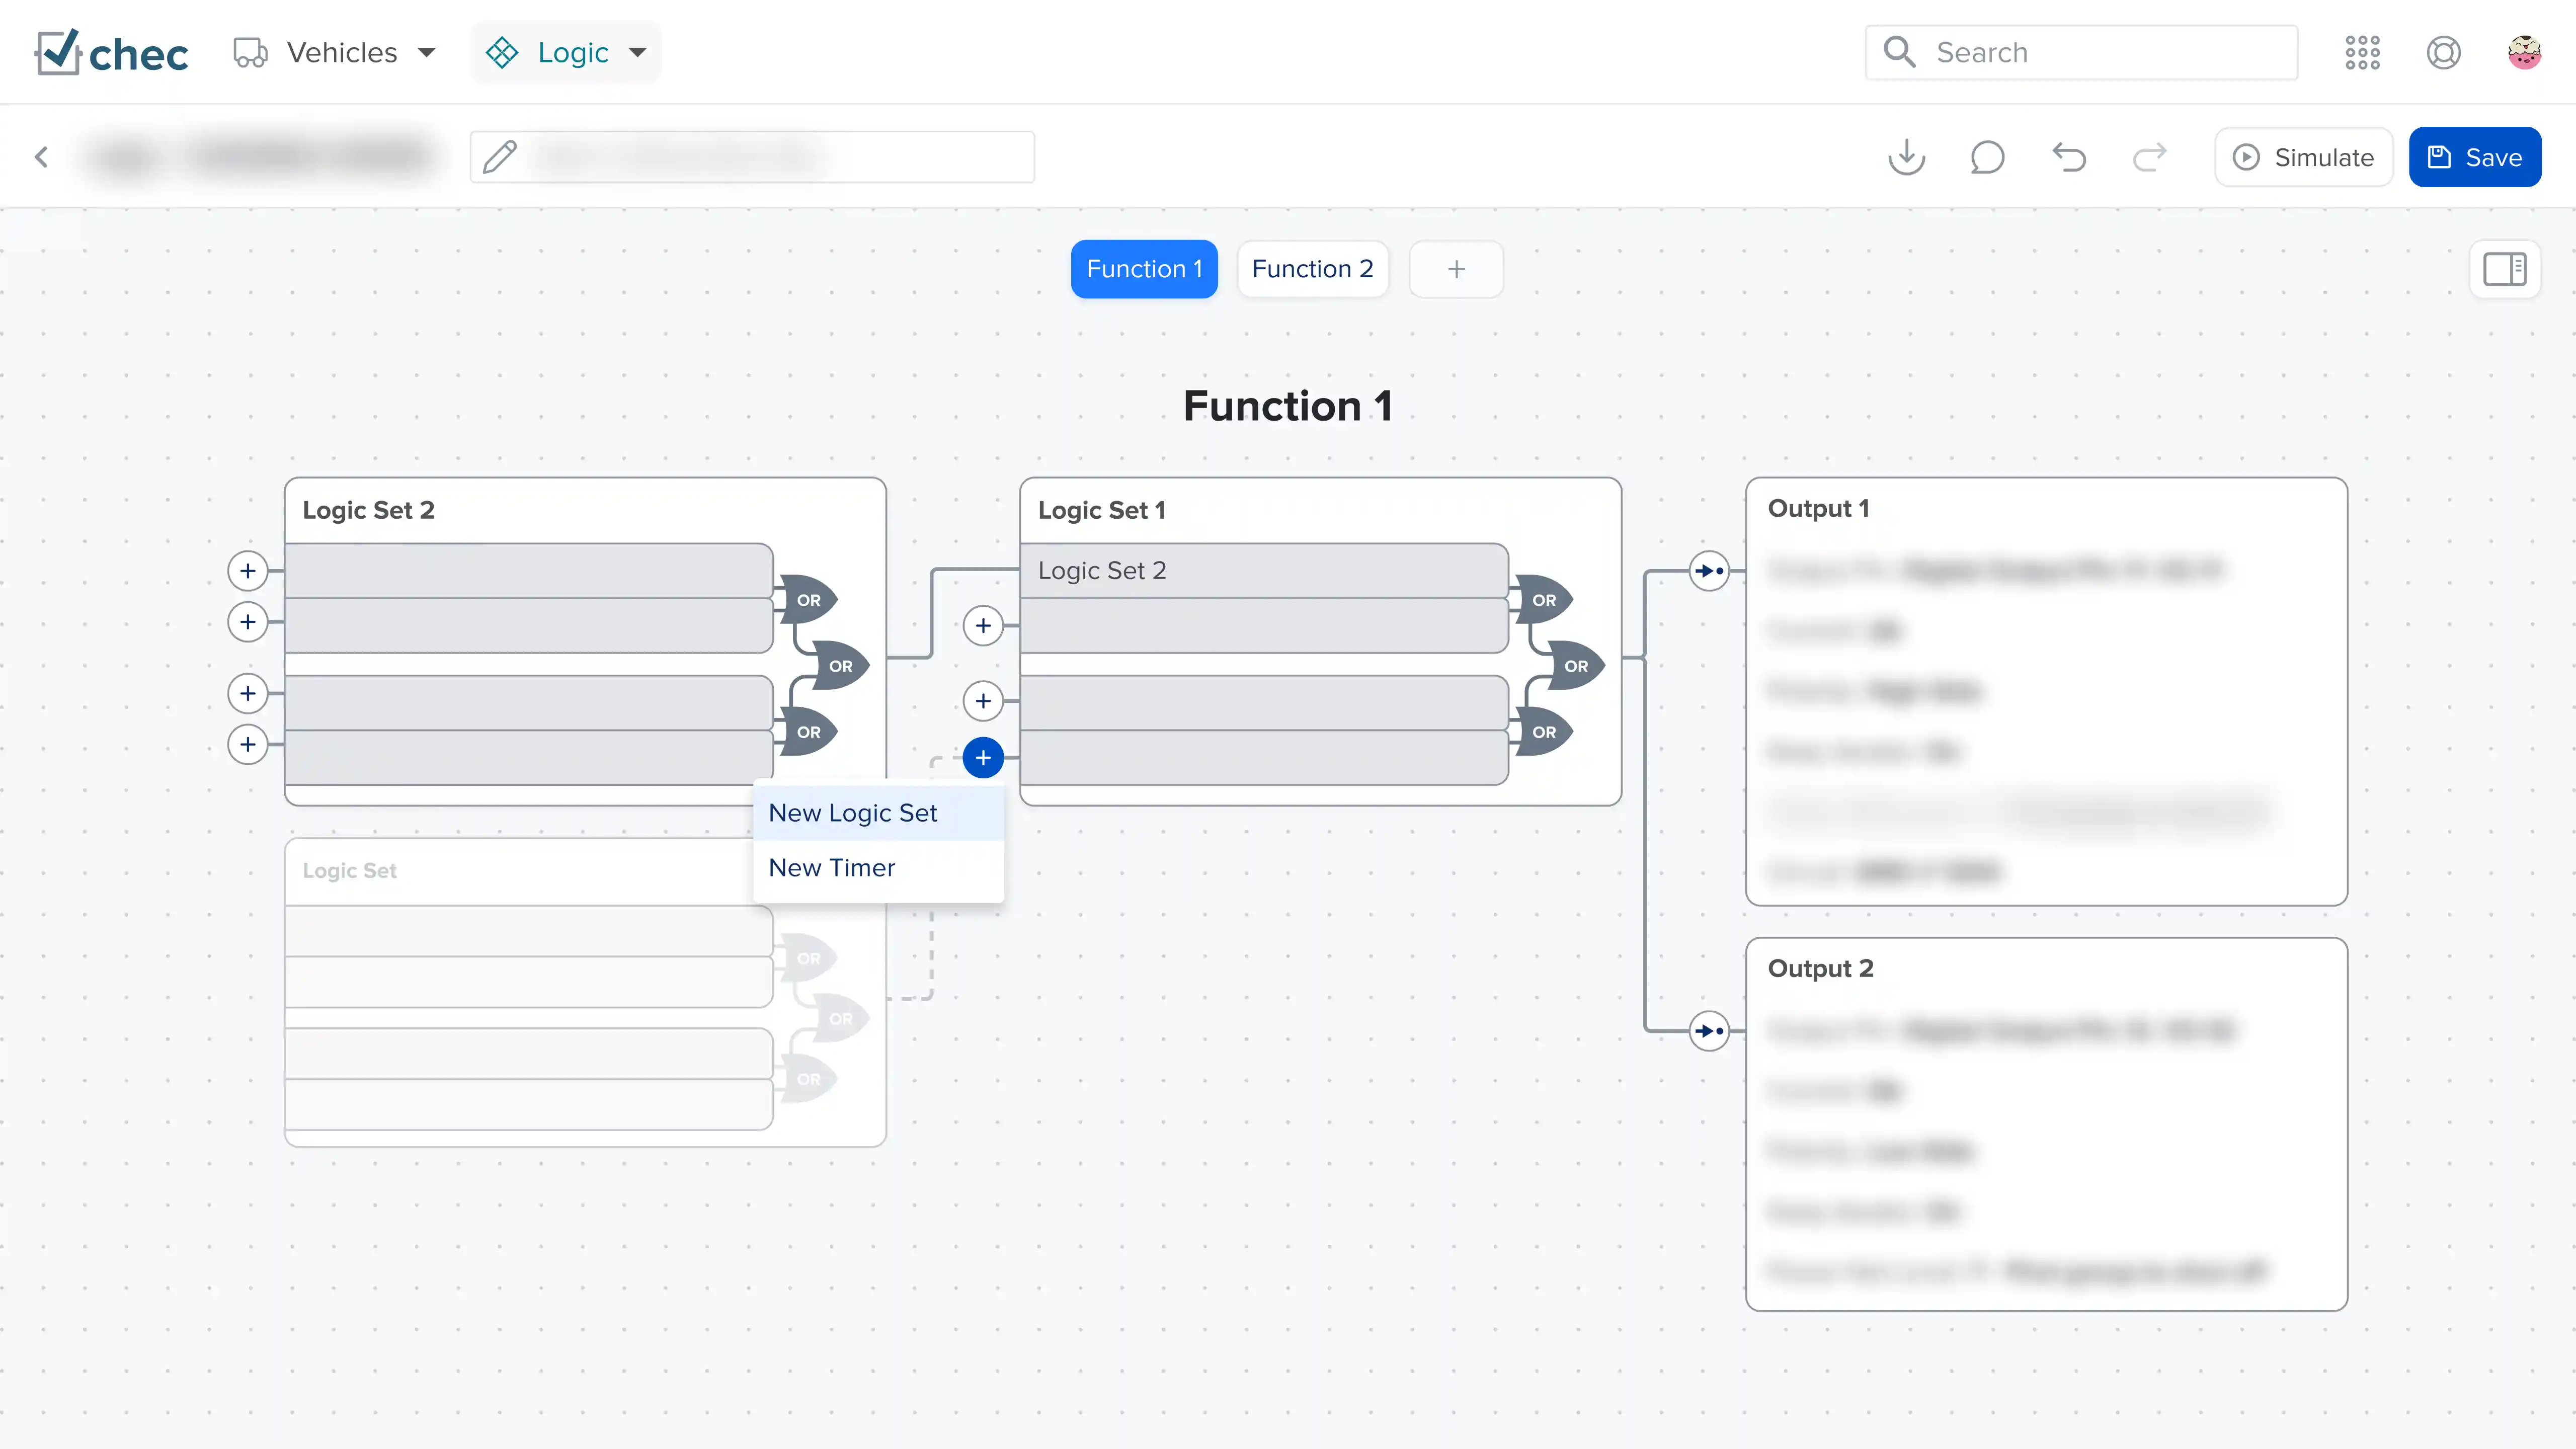Click the Simulate button
Image resolution: width=2576 pixels, height=1449 pixels.
point(2303,157)
